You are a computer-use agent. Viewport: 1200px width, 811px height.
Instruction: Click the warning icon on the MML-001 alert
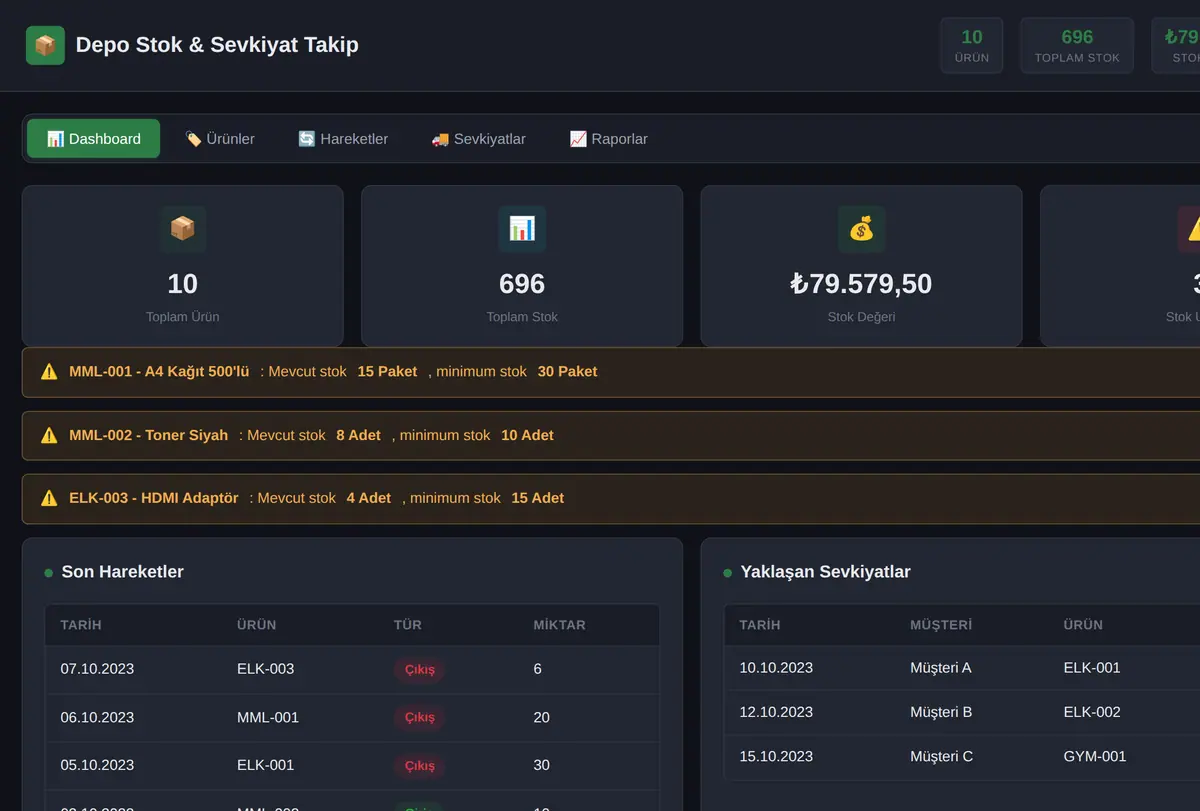click(x=49, y=372)
